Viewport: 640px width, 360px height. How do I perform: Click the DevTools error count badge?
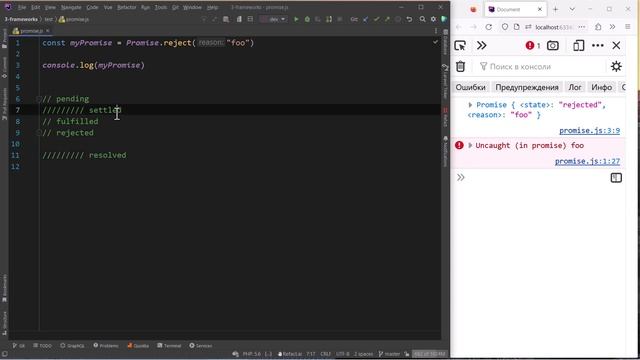coord(533,46)
